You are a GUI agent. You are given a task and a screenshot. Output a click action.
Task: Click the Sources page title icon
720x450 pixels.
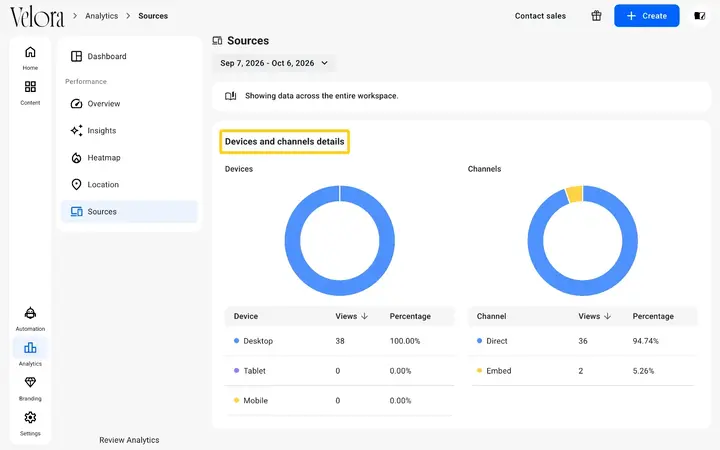217,41
